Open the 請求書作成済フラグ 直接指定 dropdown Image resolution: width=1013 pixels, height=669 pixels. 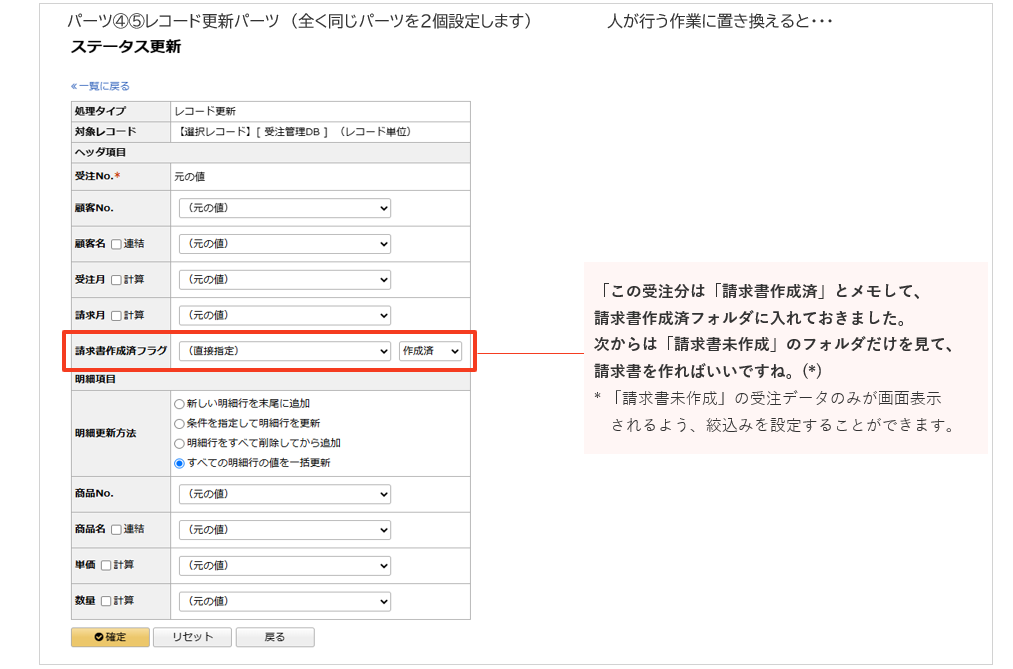283,351
